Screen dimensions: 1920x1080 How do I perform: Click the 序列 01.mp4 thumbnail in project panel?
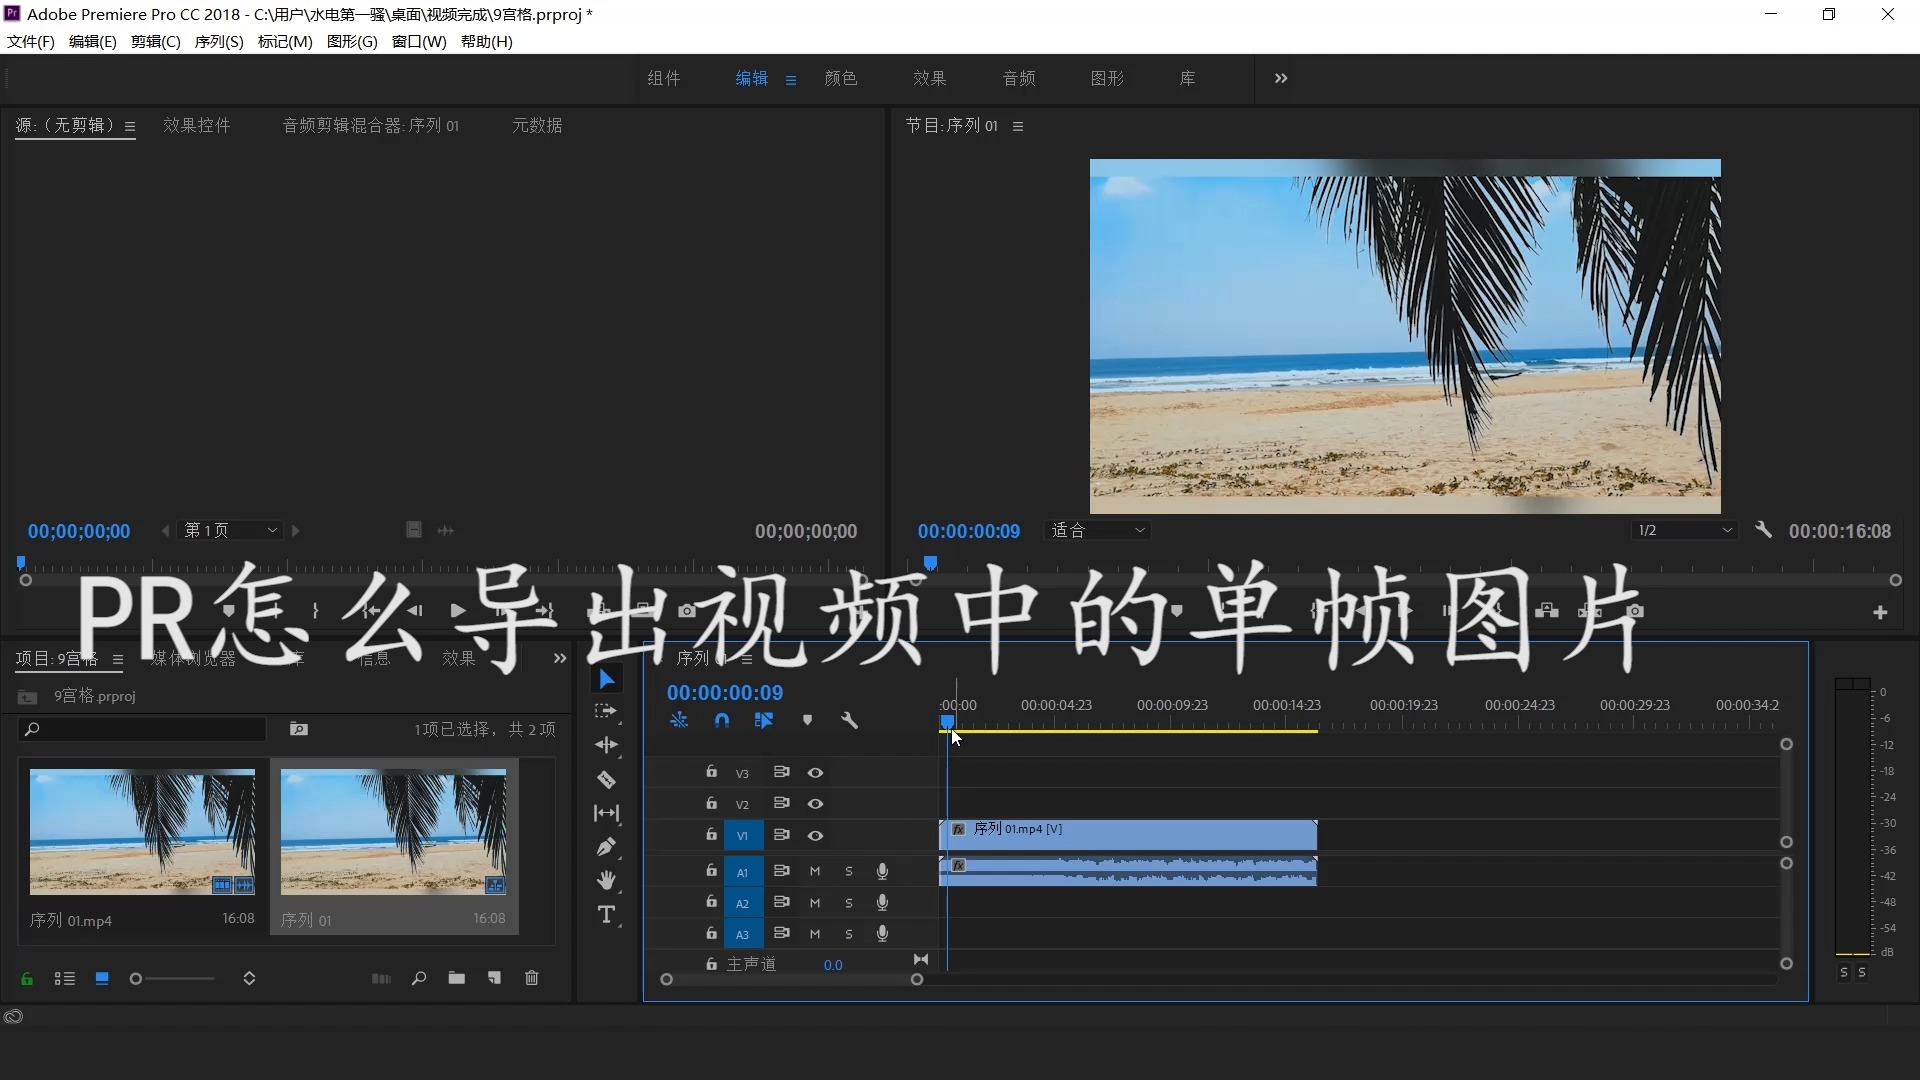142,832
